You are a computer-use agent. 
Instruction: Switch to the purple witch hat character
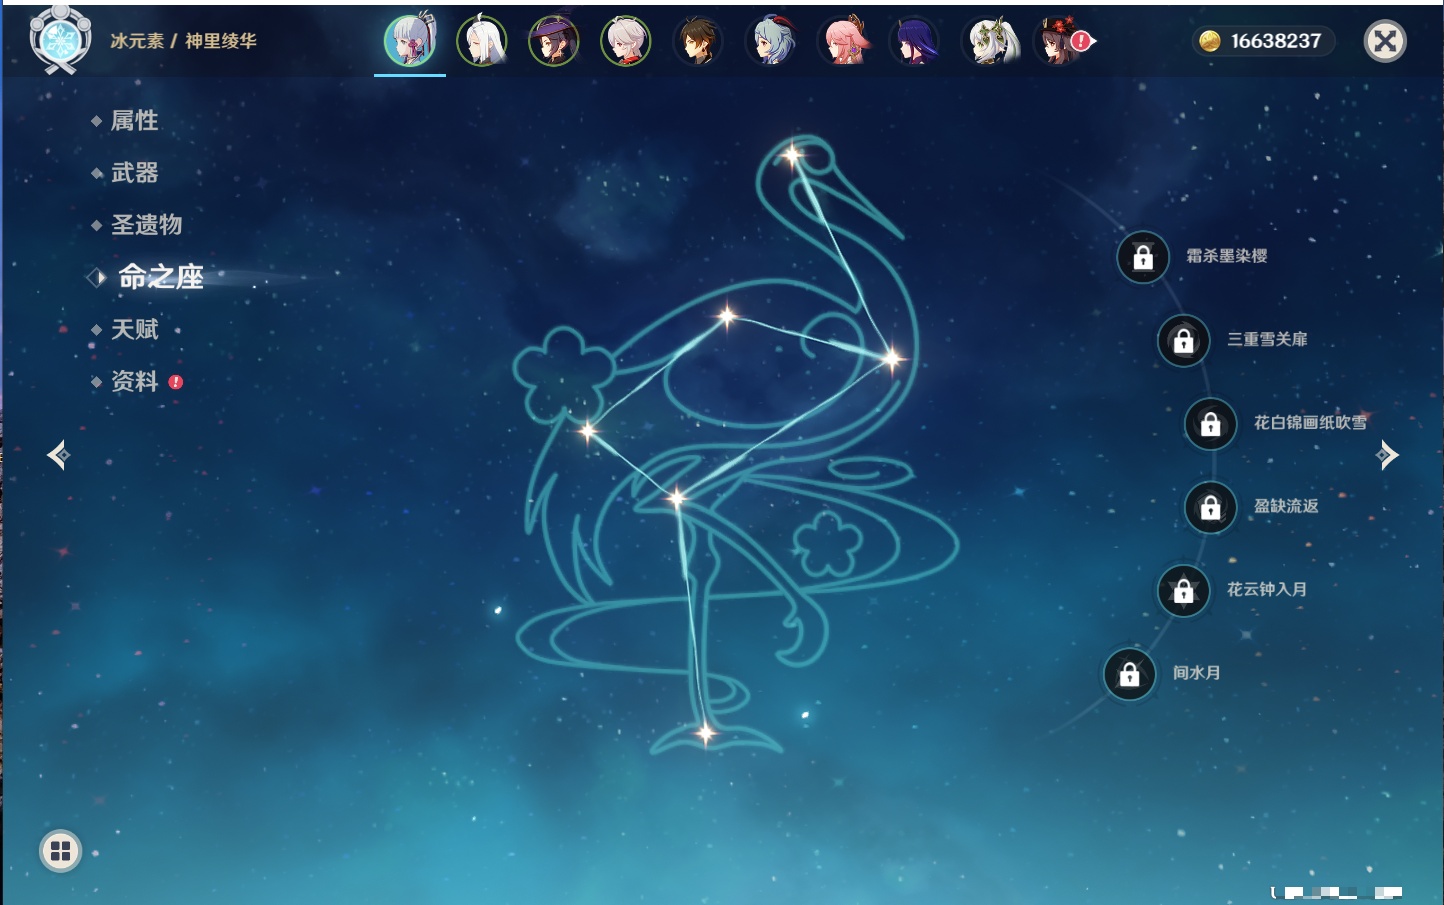coord(553,42)
